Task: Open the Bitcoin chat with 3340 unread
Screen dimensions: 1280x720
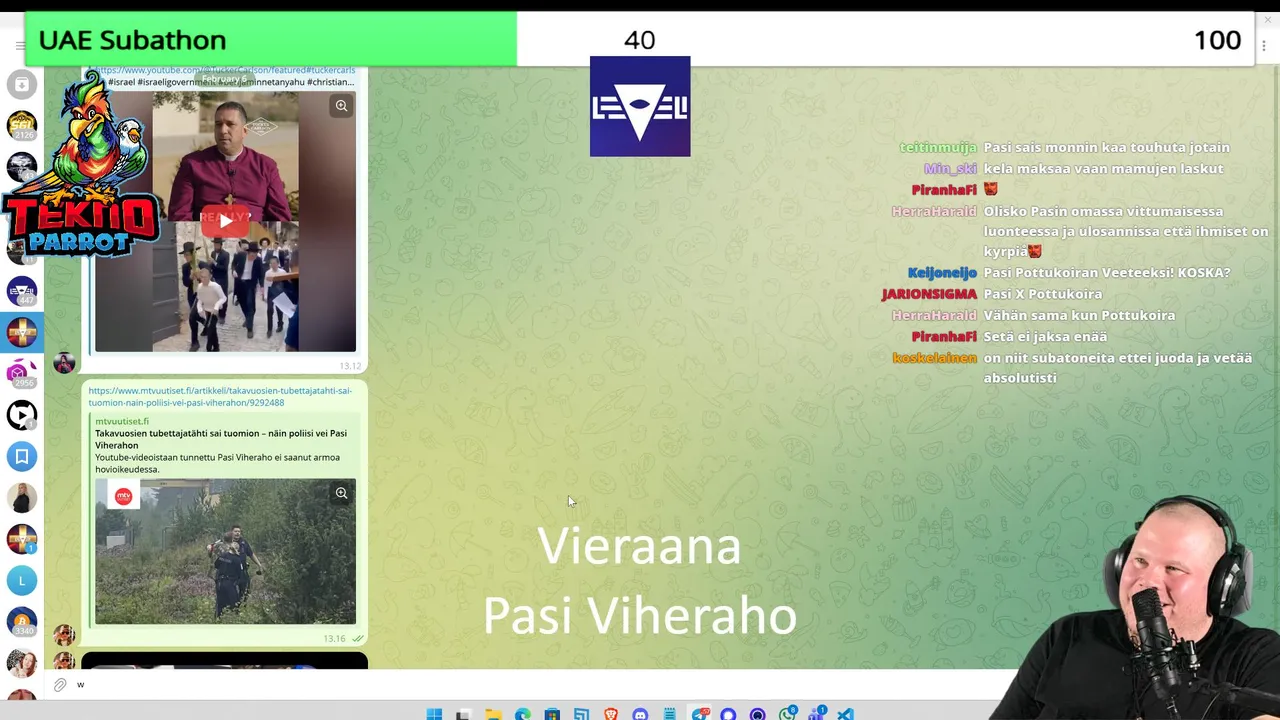Action: (x=22, y=621)
